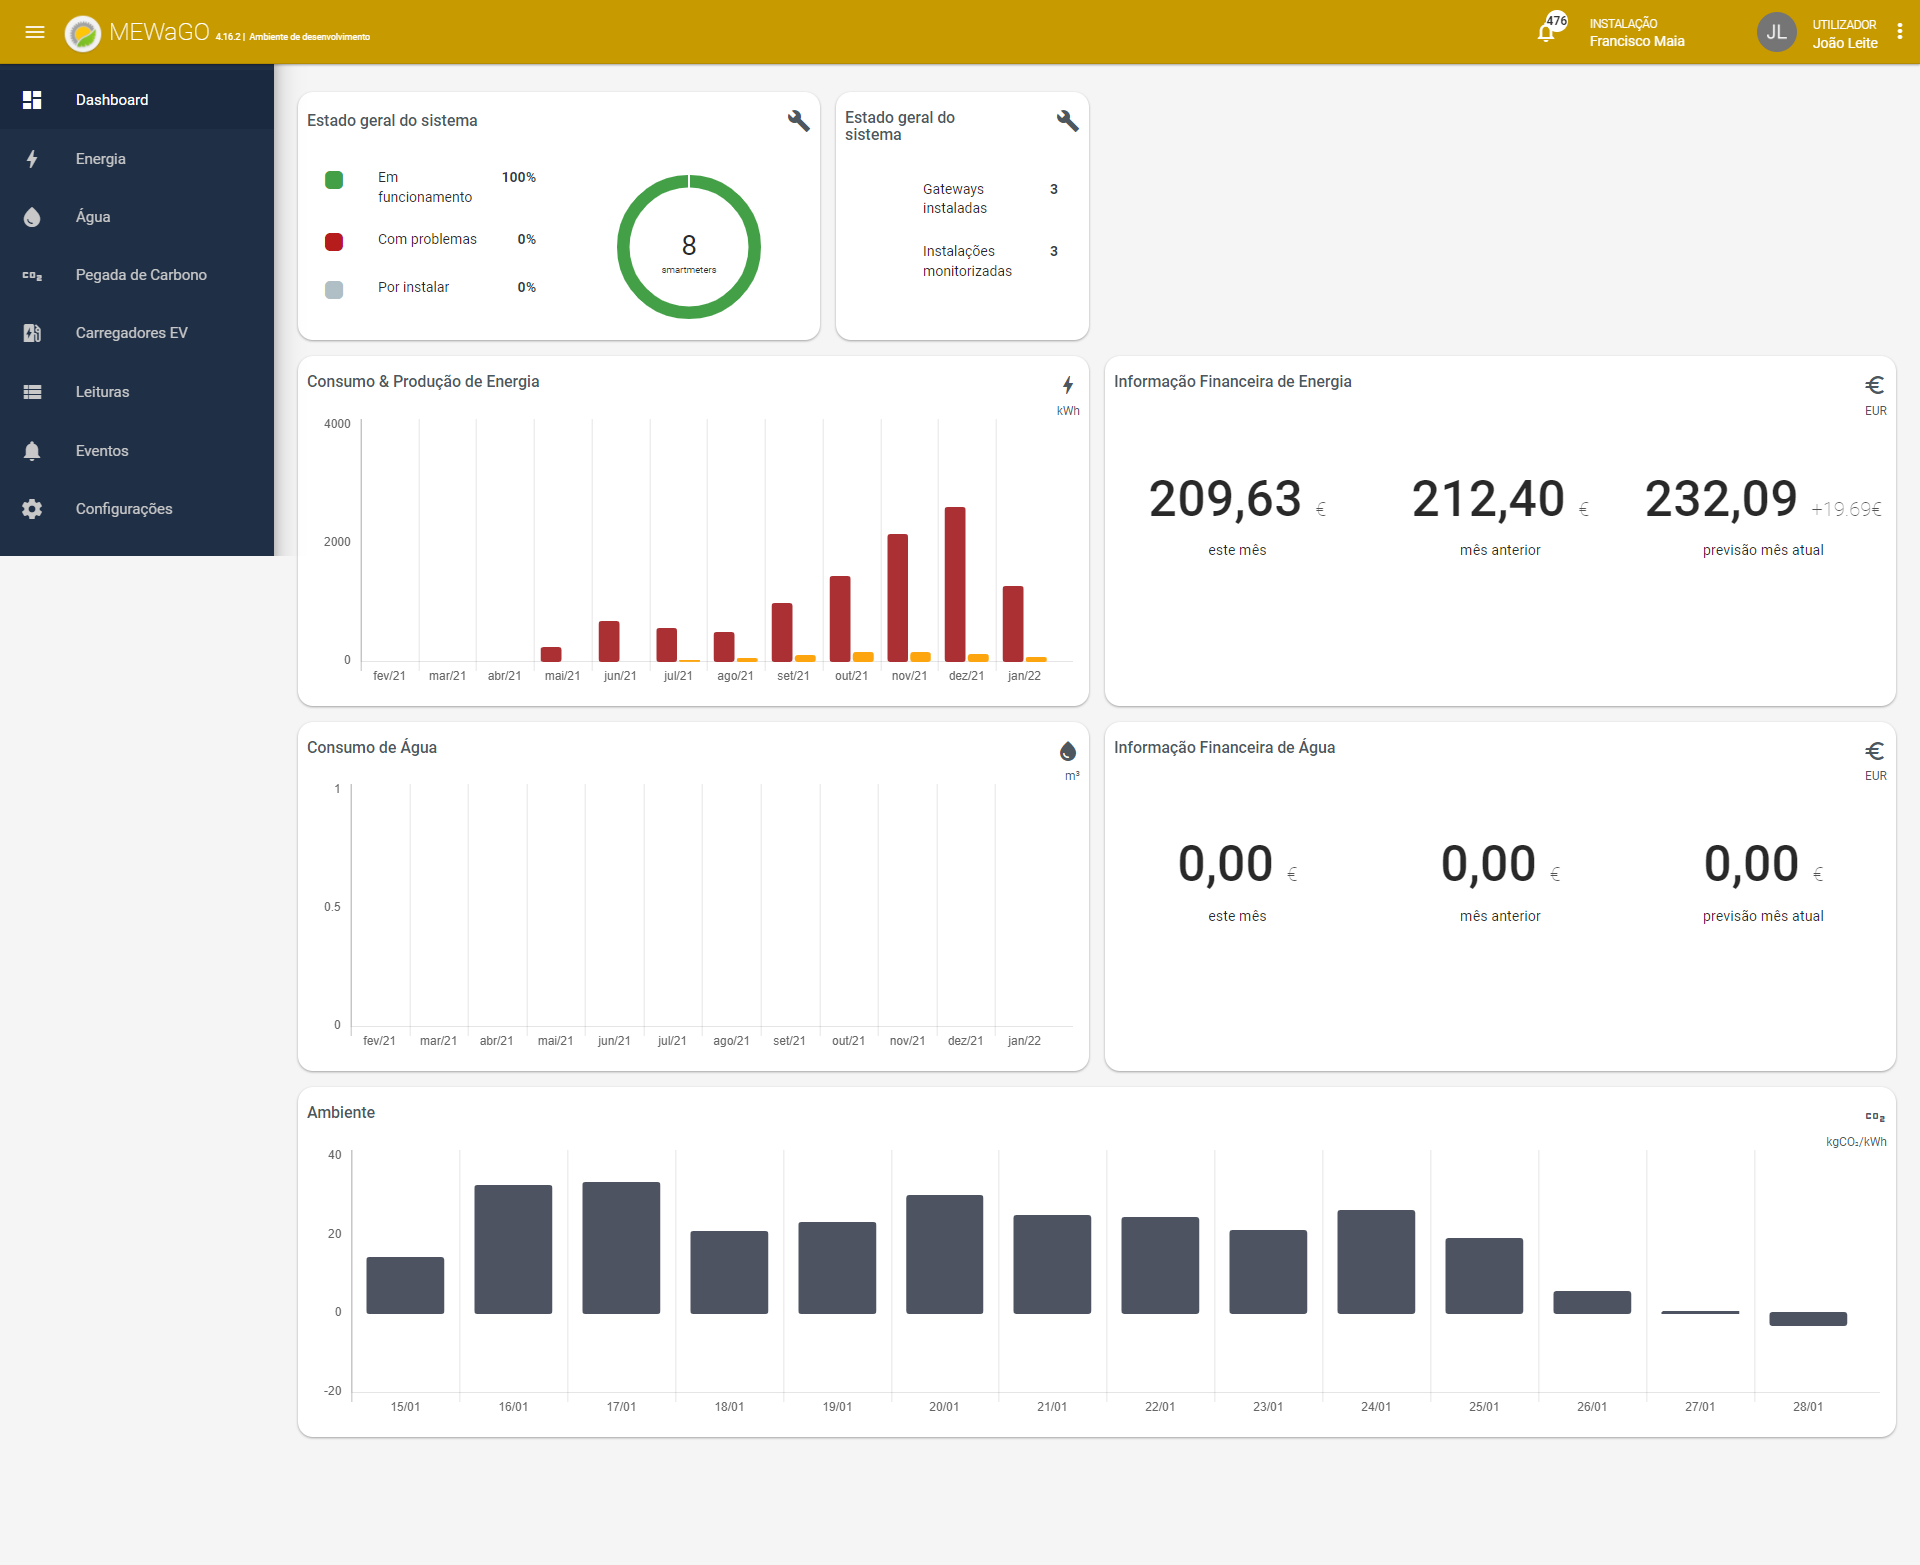Click the CO2 icon on Ambiente card

pyautogui.click(x=1875, y=1117)
